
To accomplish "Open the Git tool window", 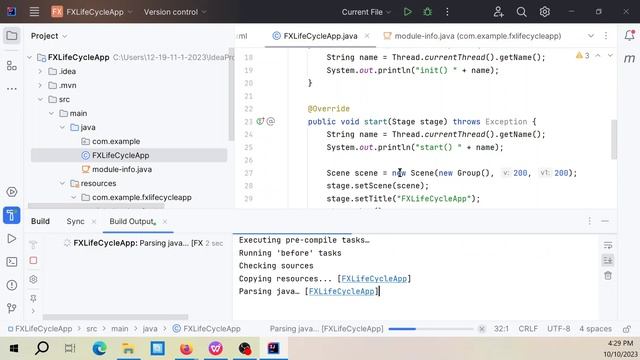I will click(x=12, y=308).
